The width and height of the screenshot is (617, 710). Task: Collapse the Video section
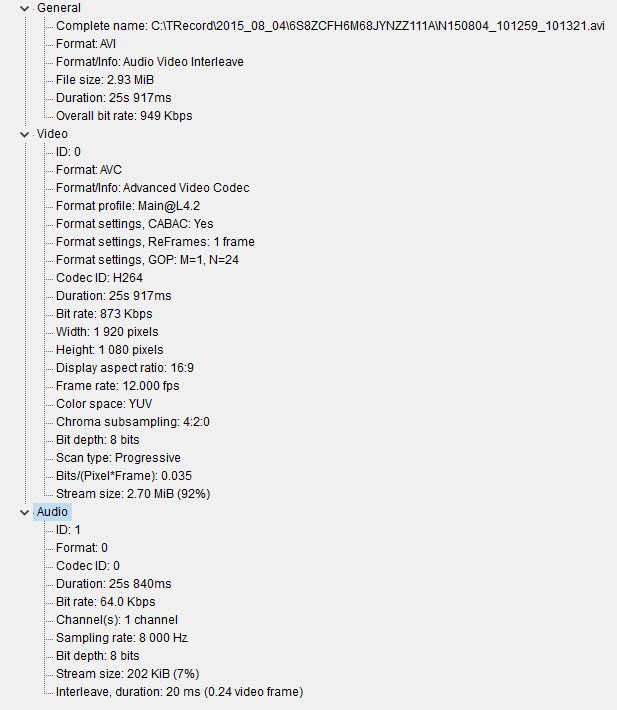click(26, 134)
